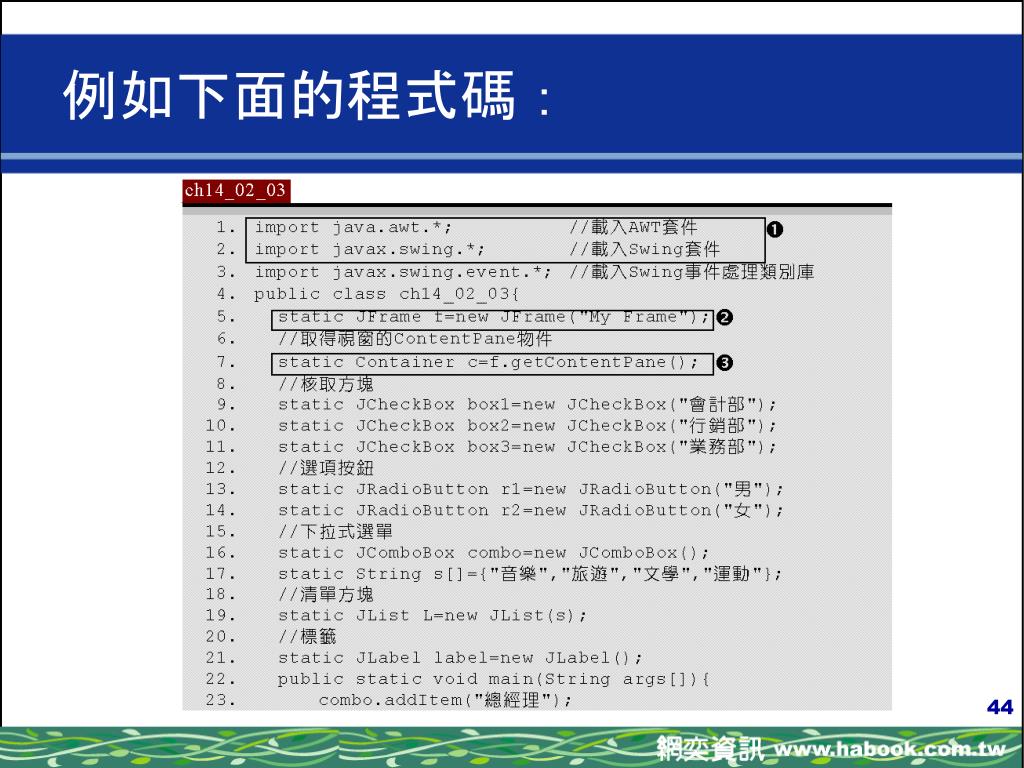This screenshot has width=1024, height=768.
Task: Click the line 'import javax.swing.*;'
Action: [x=369, y=249]
